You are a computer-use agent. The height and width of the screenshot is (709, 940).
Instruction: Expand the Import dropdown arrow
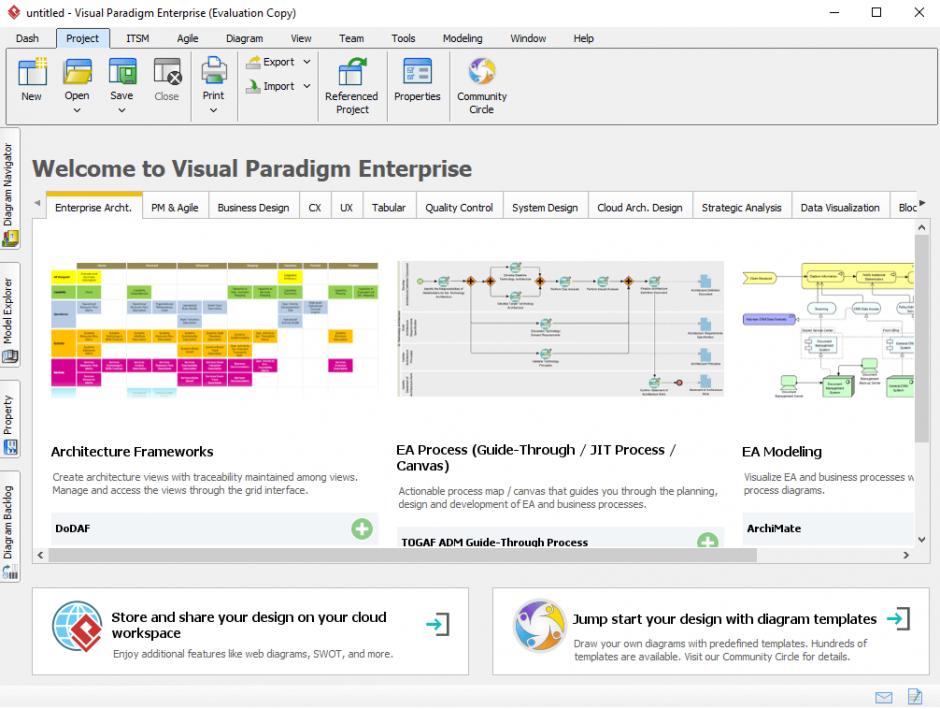(x=307, y=86)
